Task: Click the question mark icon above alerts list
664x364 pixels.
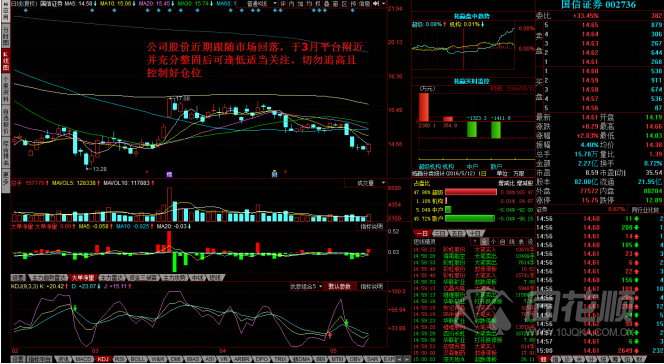Action: (476, 242)
